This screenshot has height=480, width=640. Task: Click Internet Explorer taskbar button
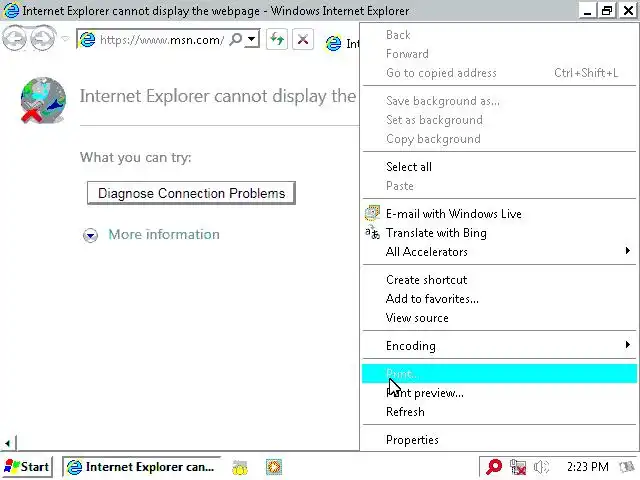141,467
